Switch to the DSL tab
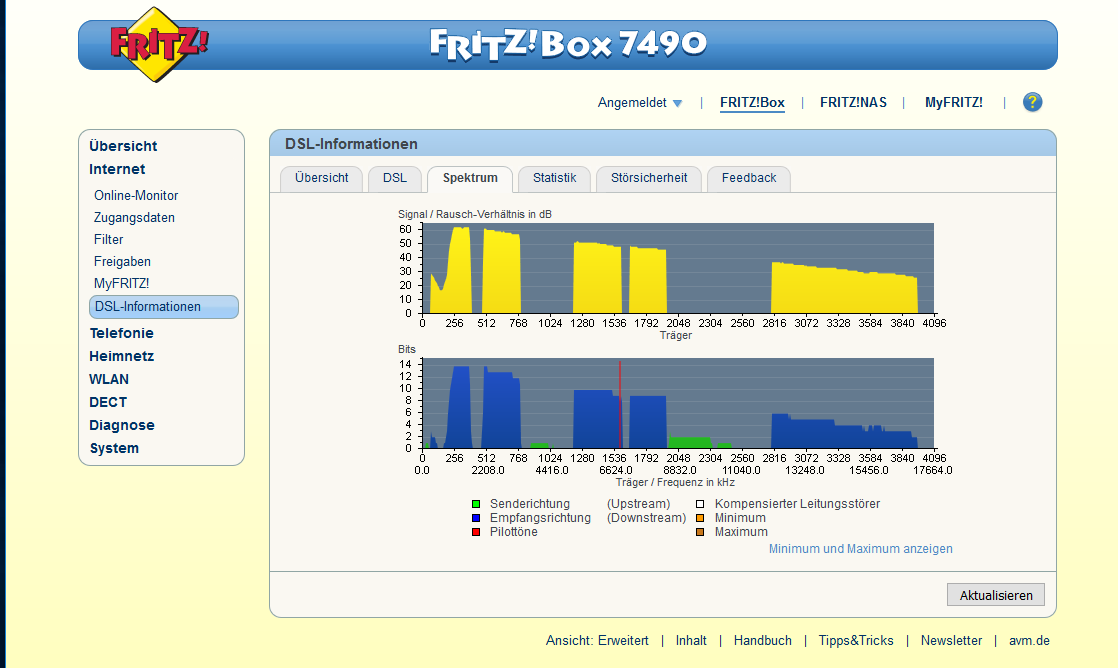Image resolution: width=1118 pixels, height=668 pixels. (394, 178)
